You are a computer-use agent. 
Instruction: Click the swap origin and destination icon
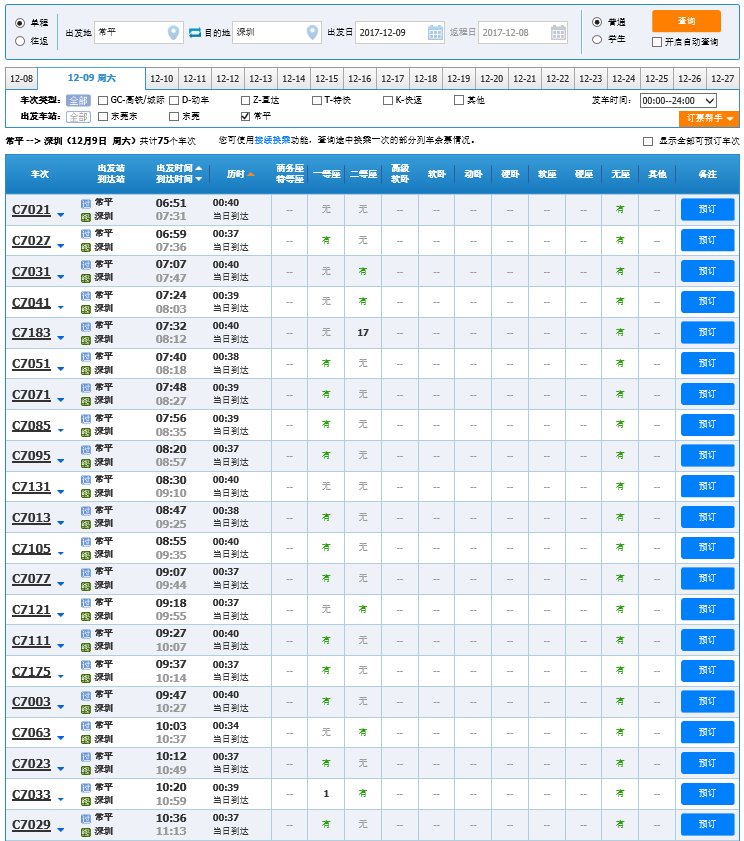tap(196, 33)
